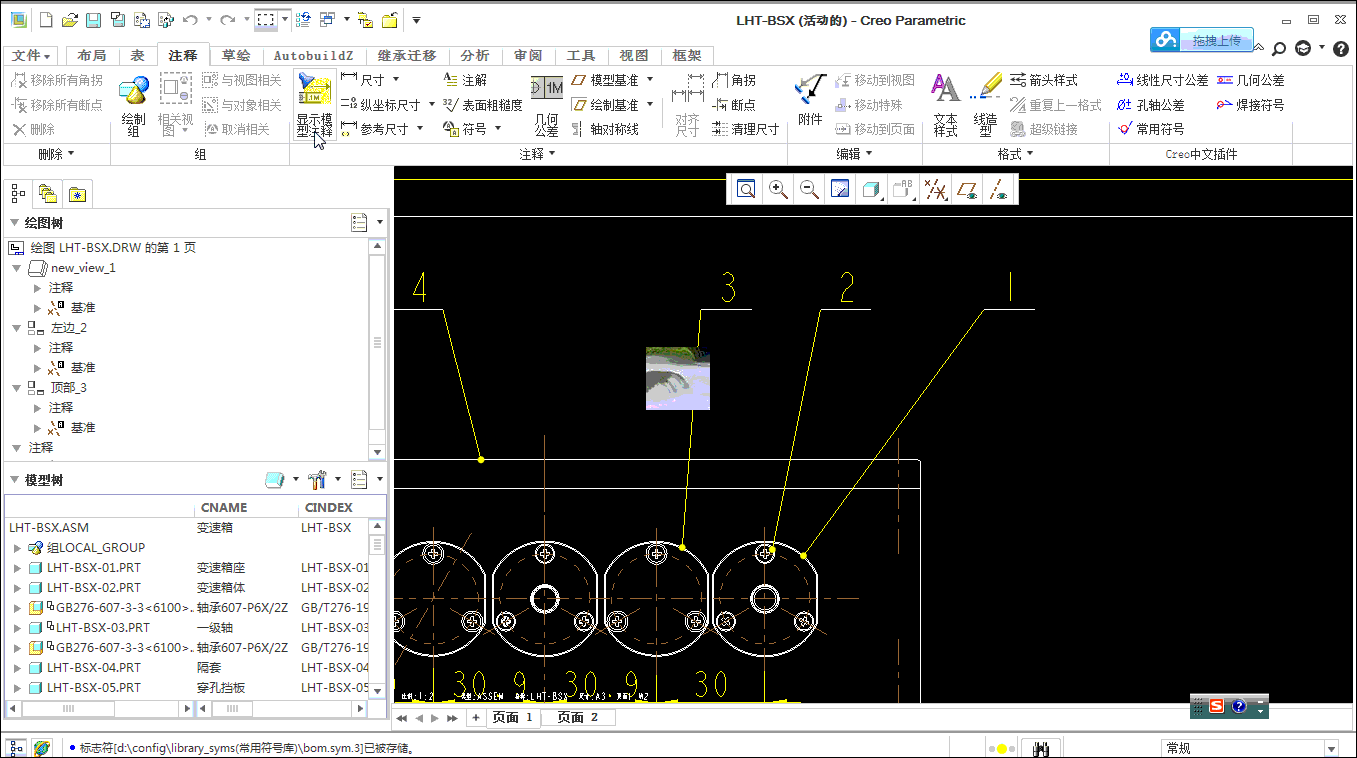This screenshot has width=1357, height=758.
Task: Click the Cleanup Dimensions (清理尺寸) button
Action: [x=745, y=129]
